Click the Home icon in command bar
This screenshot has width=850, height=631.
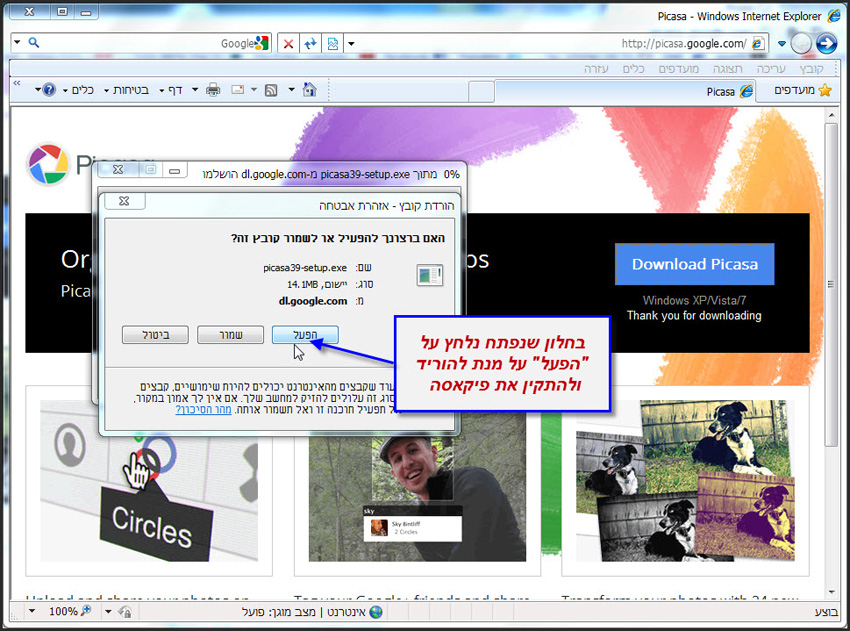[x=310, y=89]
